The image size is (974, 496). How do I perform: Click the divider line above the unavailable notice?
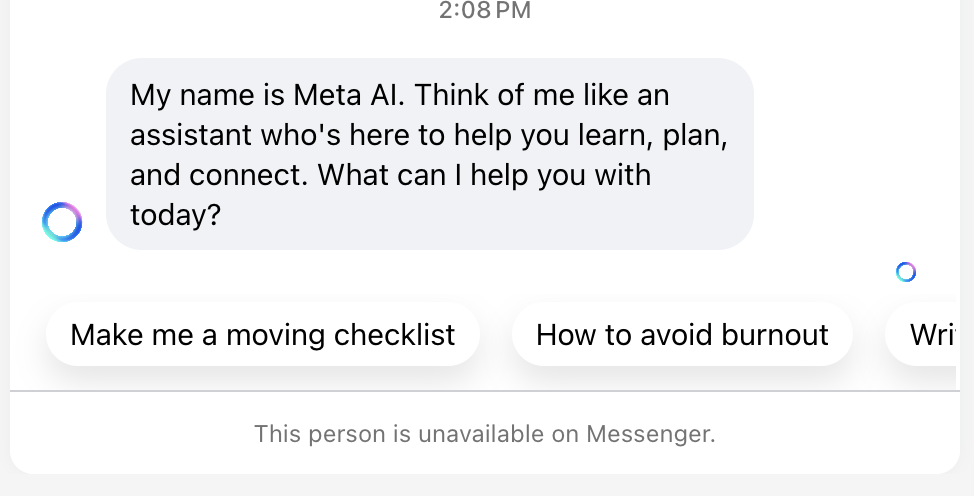tap(485, 391)
